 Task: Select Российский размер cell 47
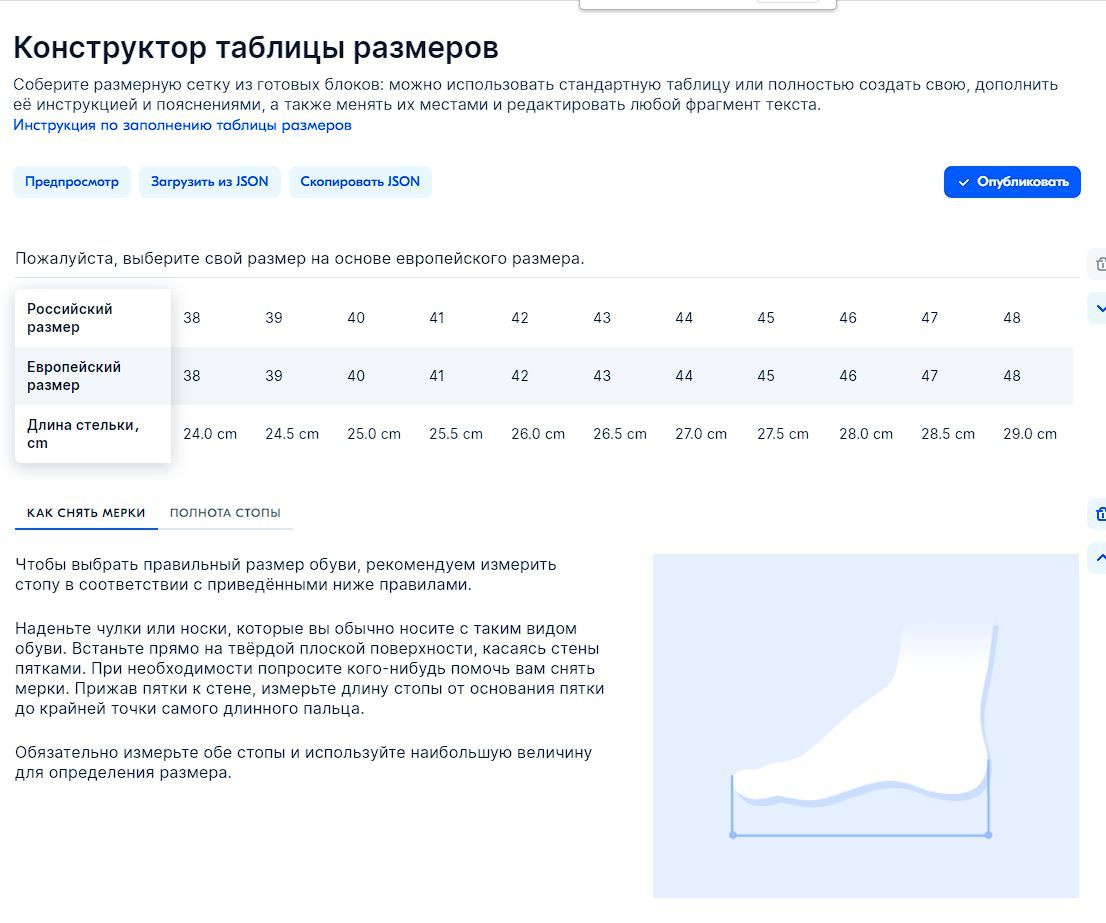(930, 318)
